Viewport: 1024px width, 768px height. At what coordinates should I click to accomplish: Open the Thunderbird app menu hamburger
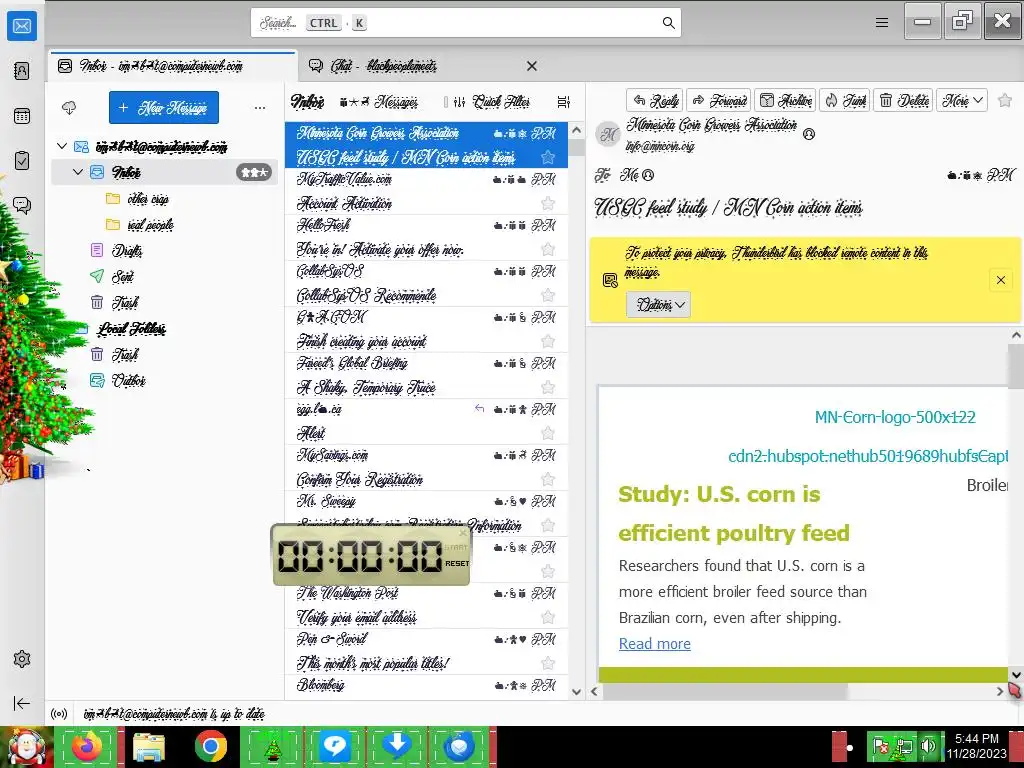coord(882,23)
